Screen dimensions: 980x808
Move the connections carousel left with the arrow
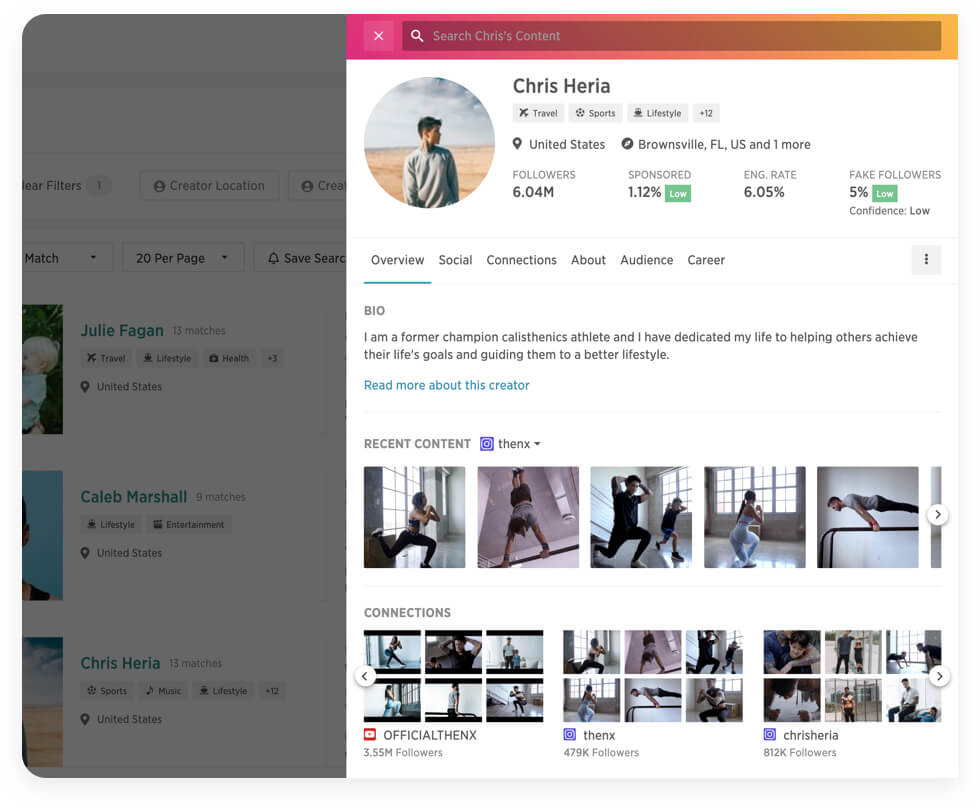click(x=365, y=676)
